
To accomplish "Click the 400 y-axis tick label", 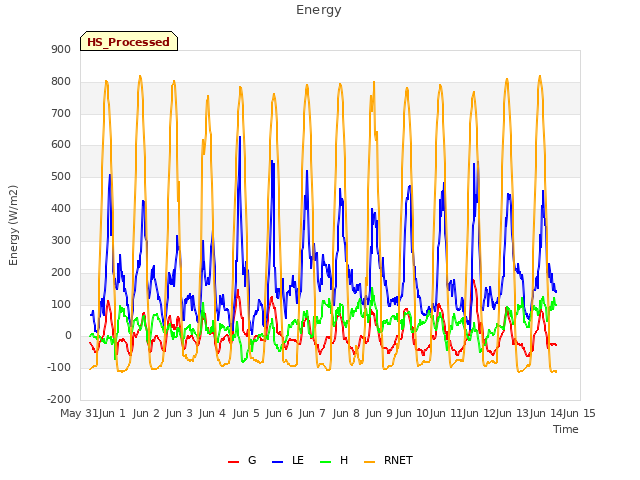I will pyautogui.click(x=61, y=209).
